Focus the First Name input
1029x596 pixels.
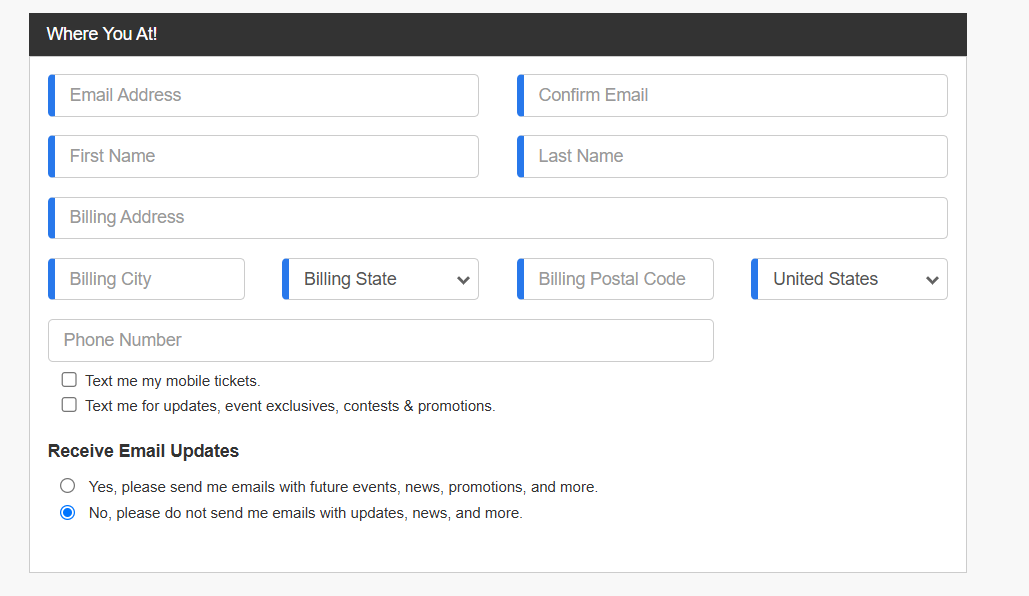[x=263, y=156]
